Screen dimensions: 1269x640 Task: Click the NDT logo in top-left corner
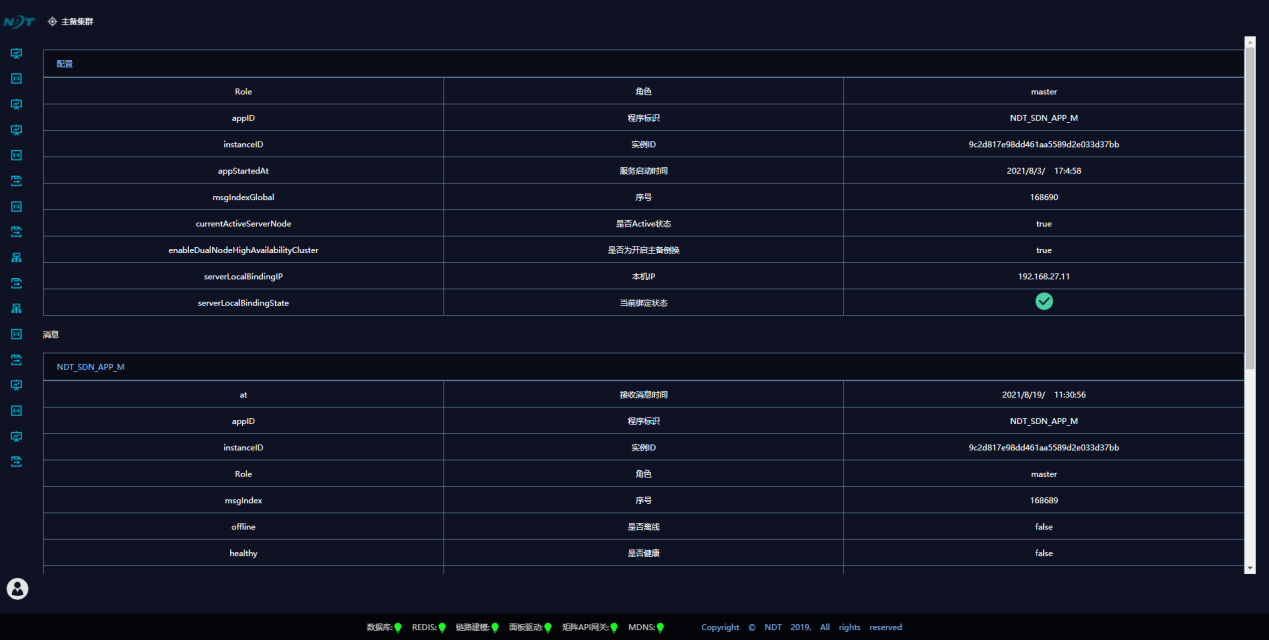(x=18, y=21)
